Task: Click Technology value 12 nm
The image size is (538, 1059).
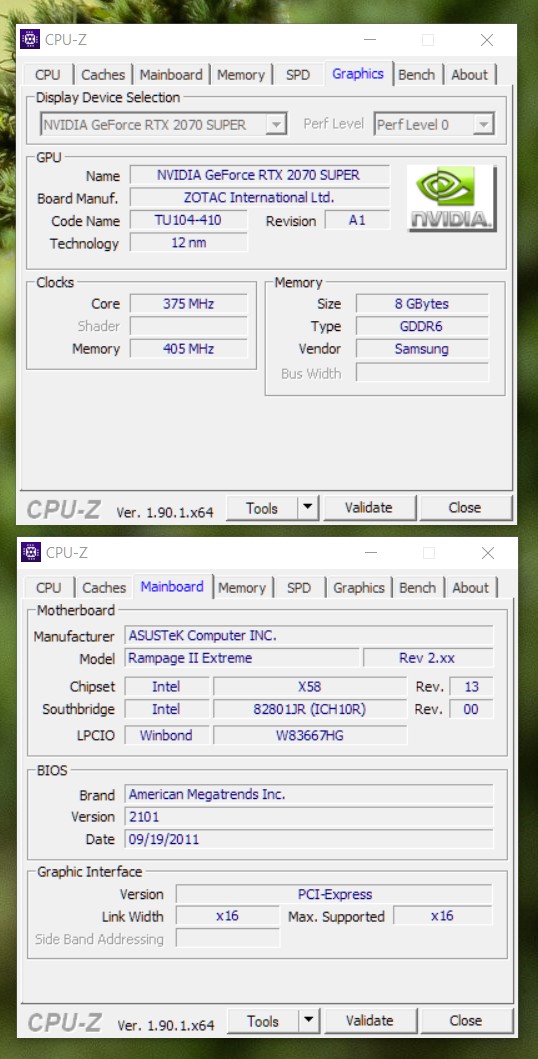Action: click(188, 242)
